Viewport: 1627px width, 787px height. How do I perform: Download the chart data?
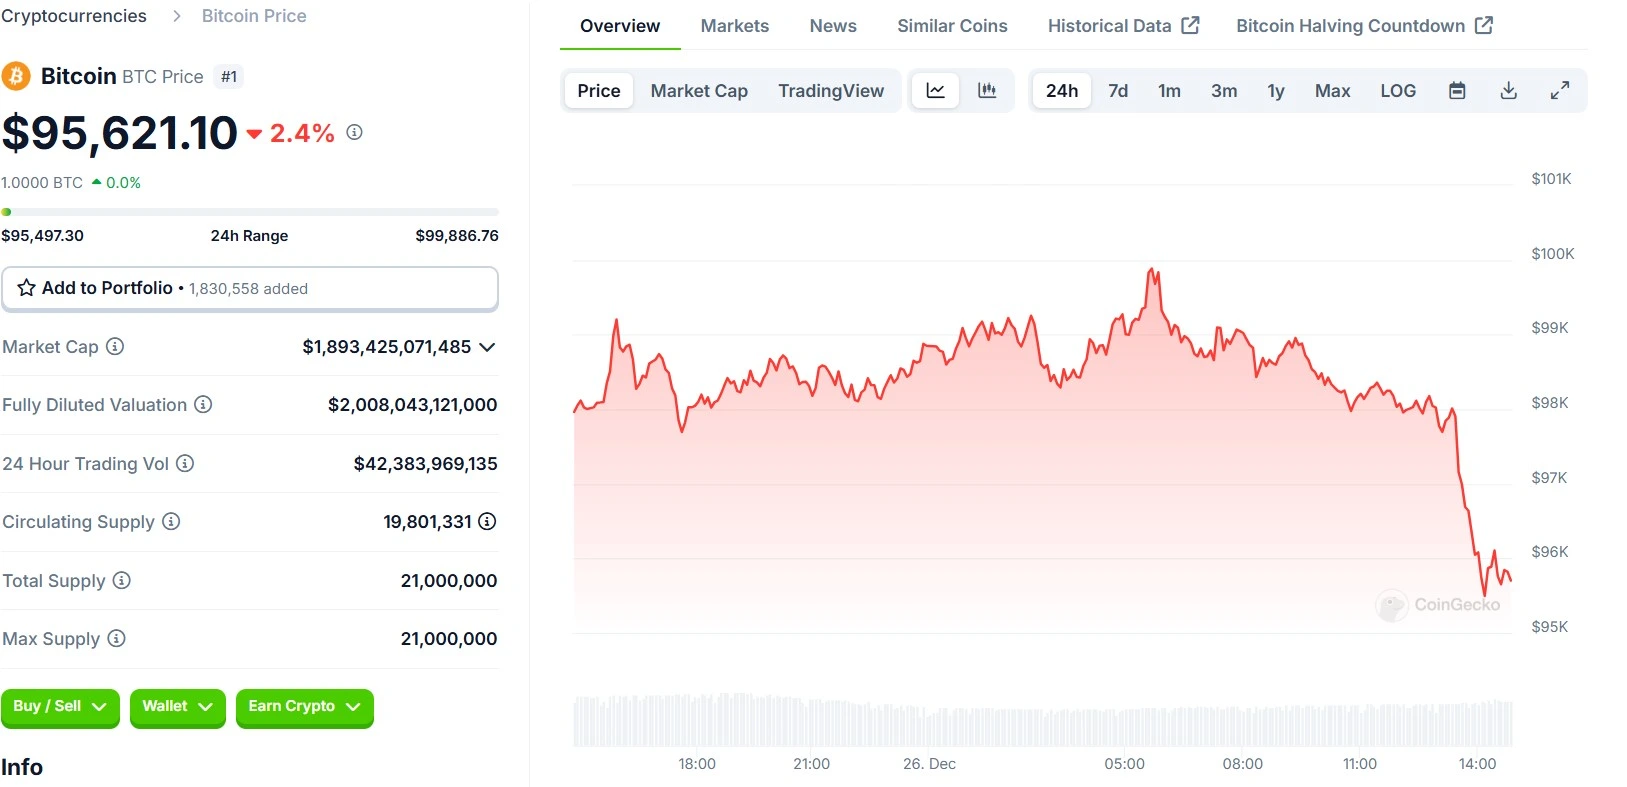coord(1509,91)
